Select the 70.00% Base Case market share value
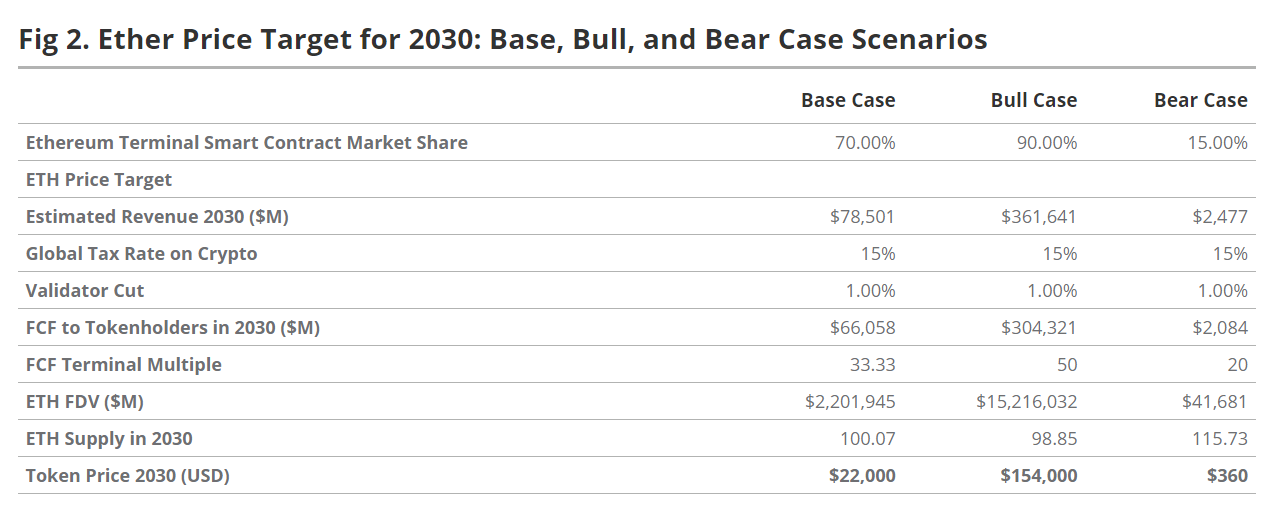The width and height of the screenshot is (1288, 518). tap(865, 143)
